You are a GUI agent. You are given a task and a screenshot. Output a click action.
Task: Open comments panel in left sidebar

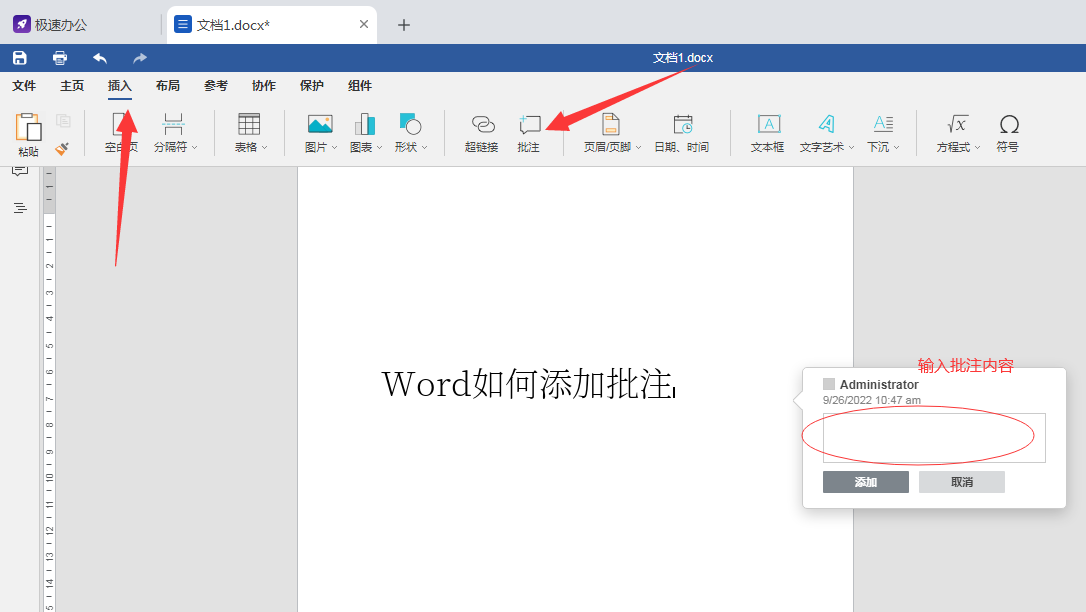(20, 171)
